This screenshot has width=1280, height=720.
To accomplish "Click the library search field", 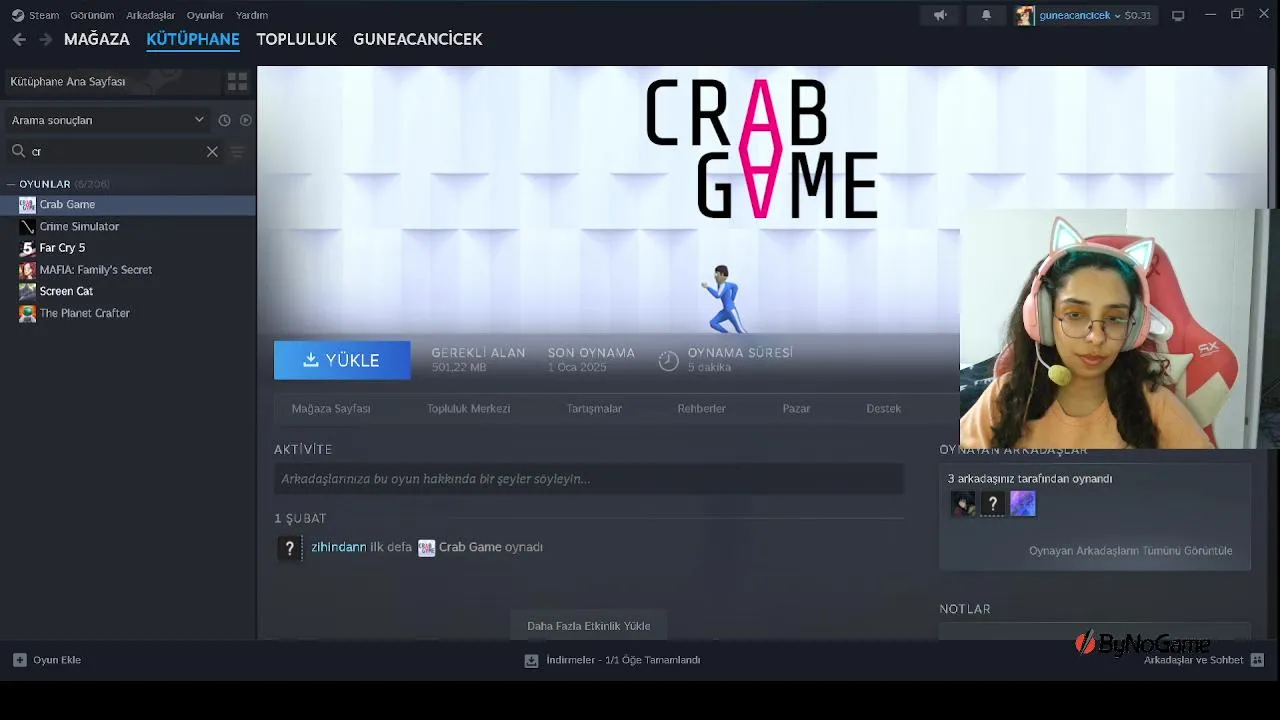I will pos(115,152).
